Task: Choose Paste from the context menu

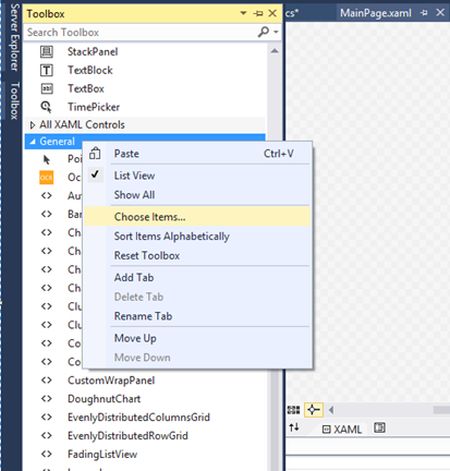Action: (198, 154)
